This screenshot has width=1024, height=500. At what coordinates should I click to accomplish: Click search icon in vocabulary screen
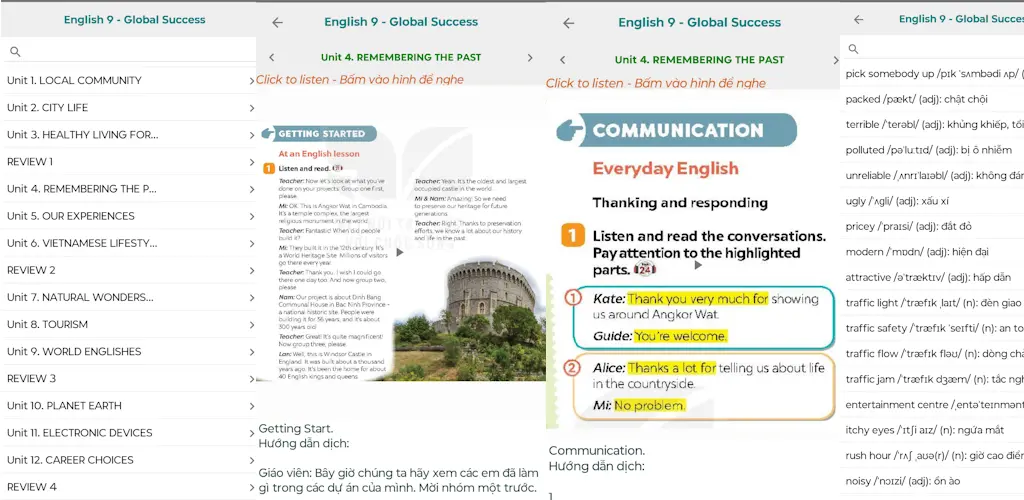pos(853,49)
